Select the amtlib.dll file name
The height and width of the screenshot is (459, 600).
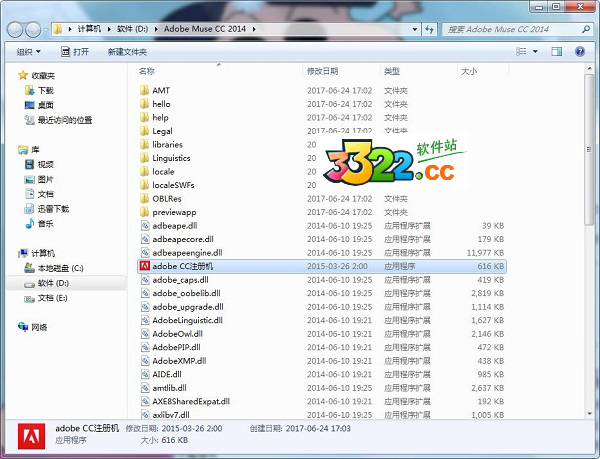pyautogui.click(x=170, y=388)
